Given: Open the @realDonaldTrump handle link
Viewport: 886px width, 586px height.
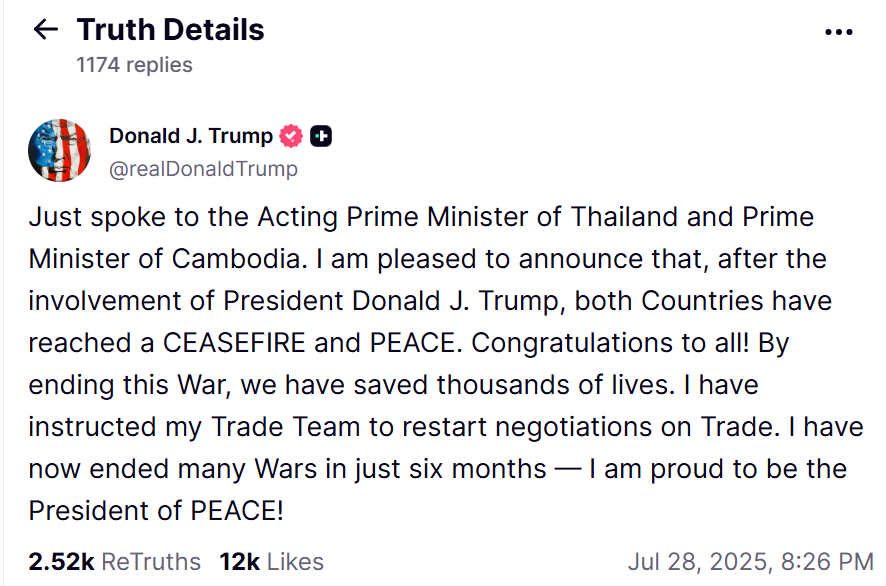Looking at the screenshot, I should click(x=203, y=169).
